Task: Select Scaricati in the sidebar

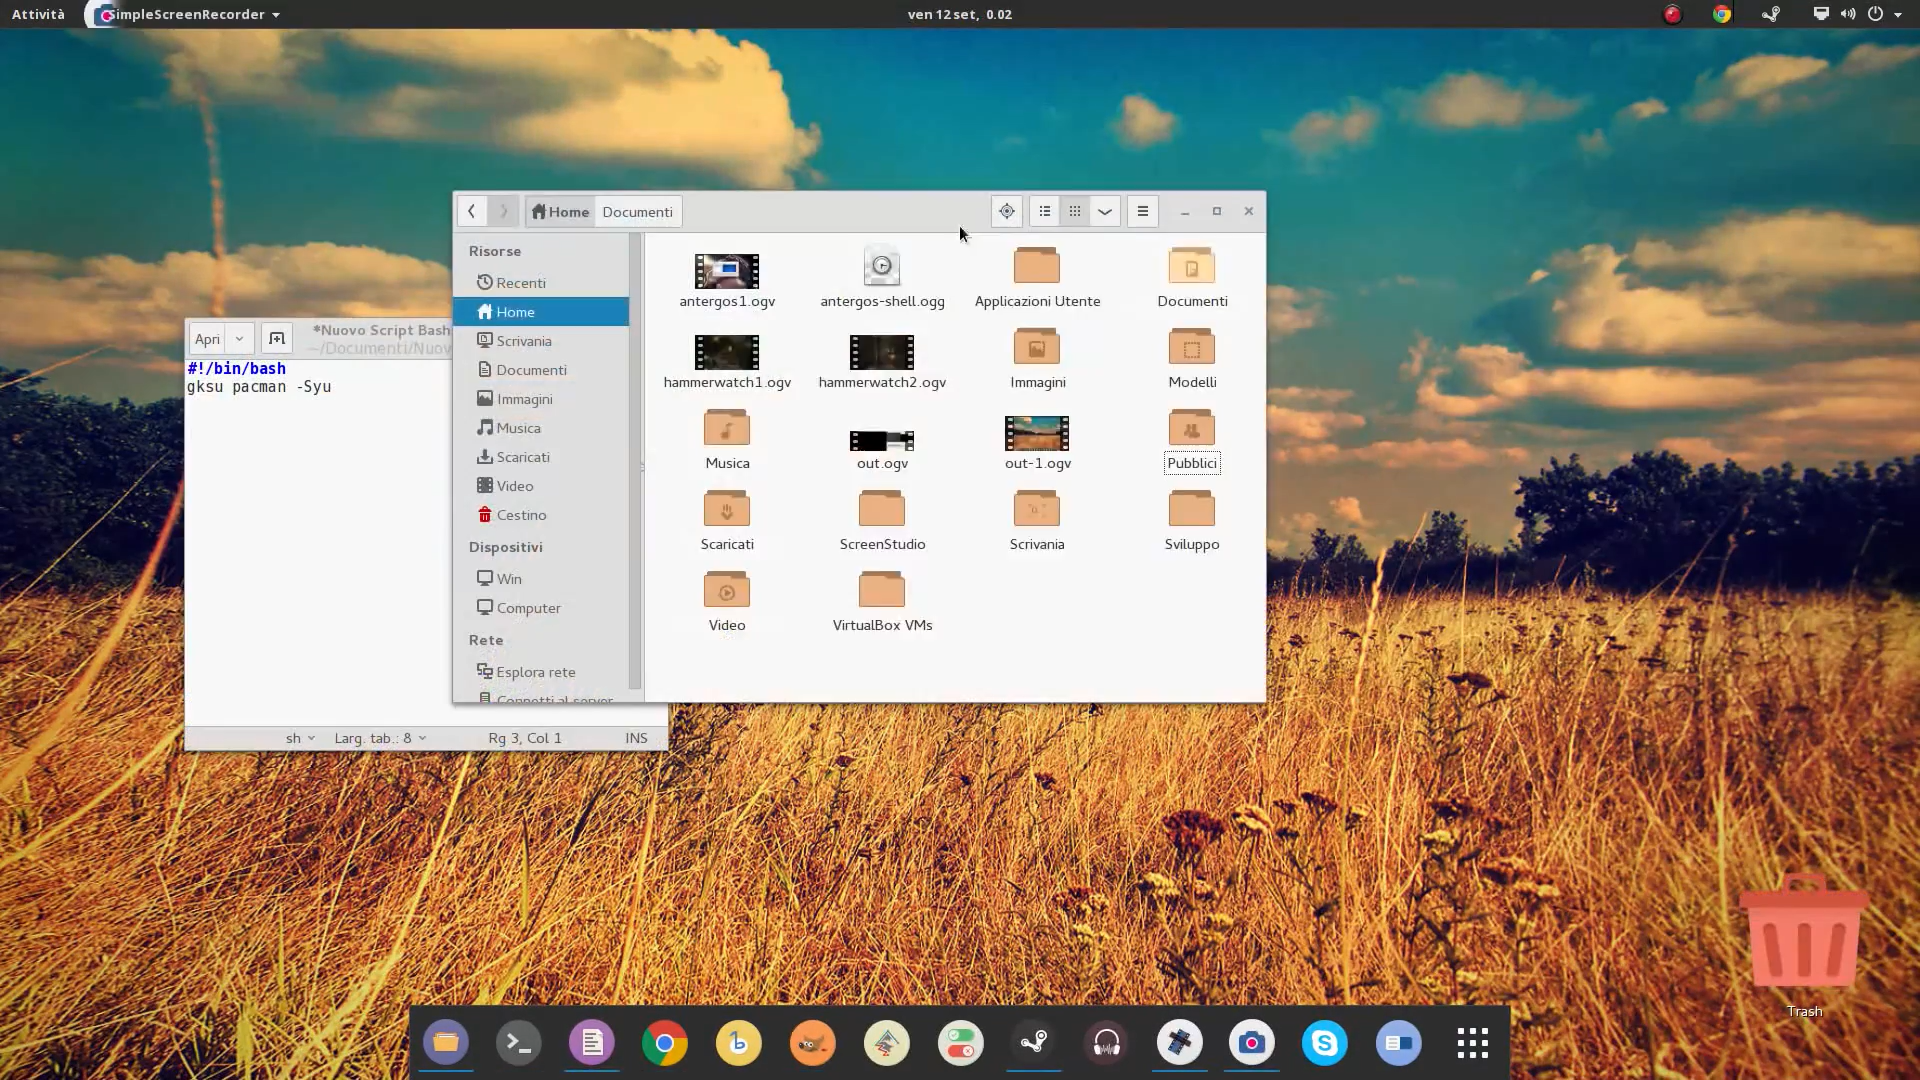Action: [x=541, y=457]
